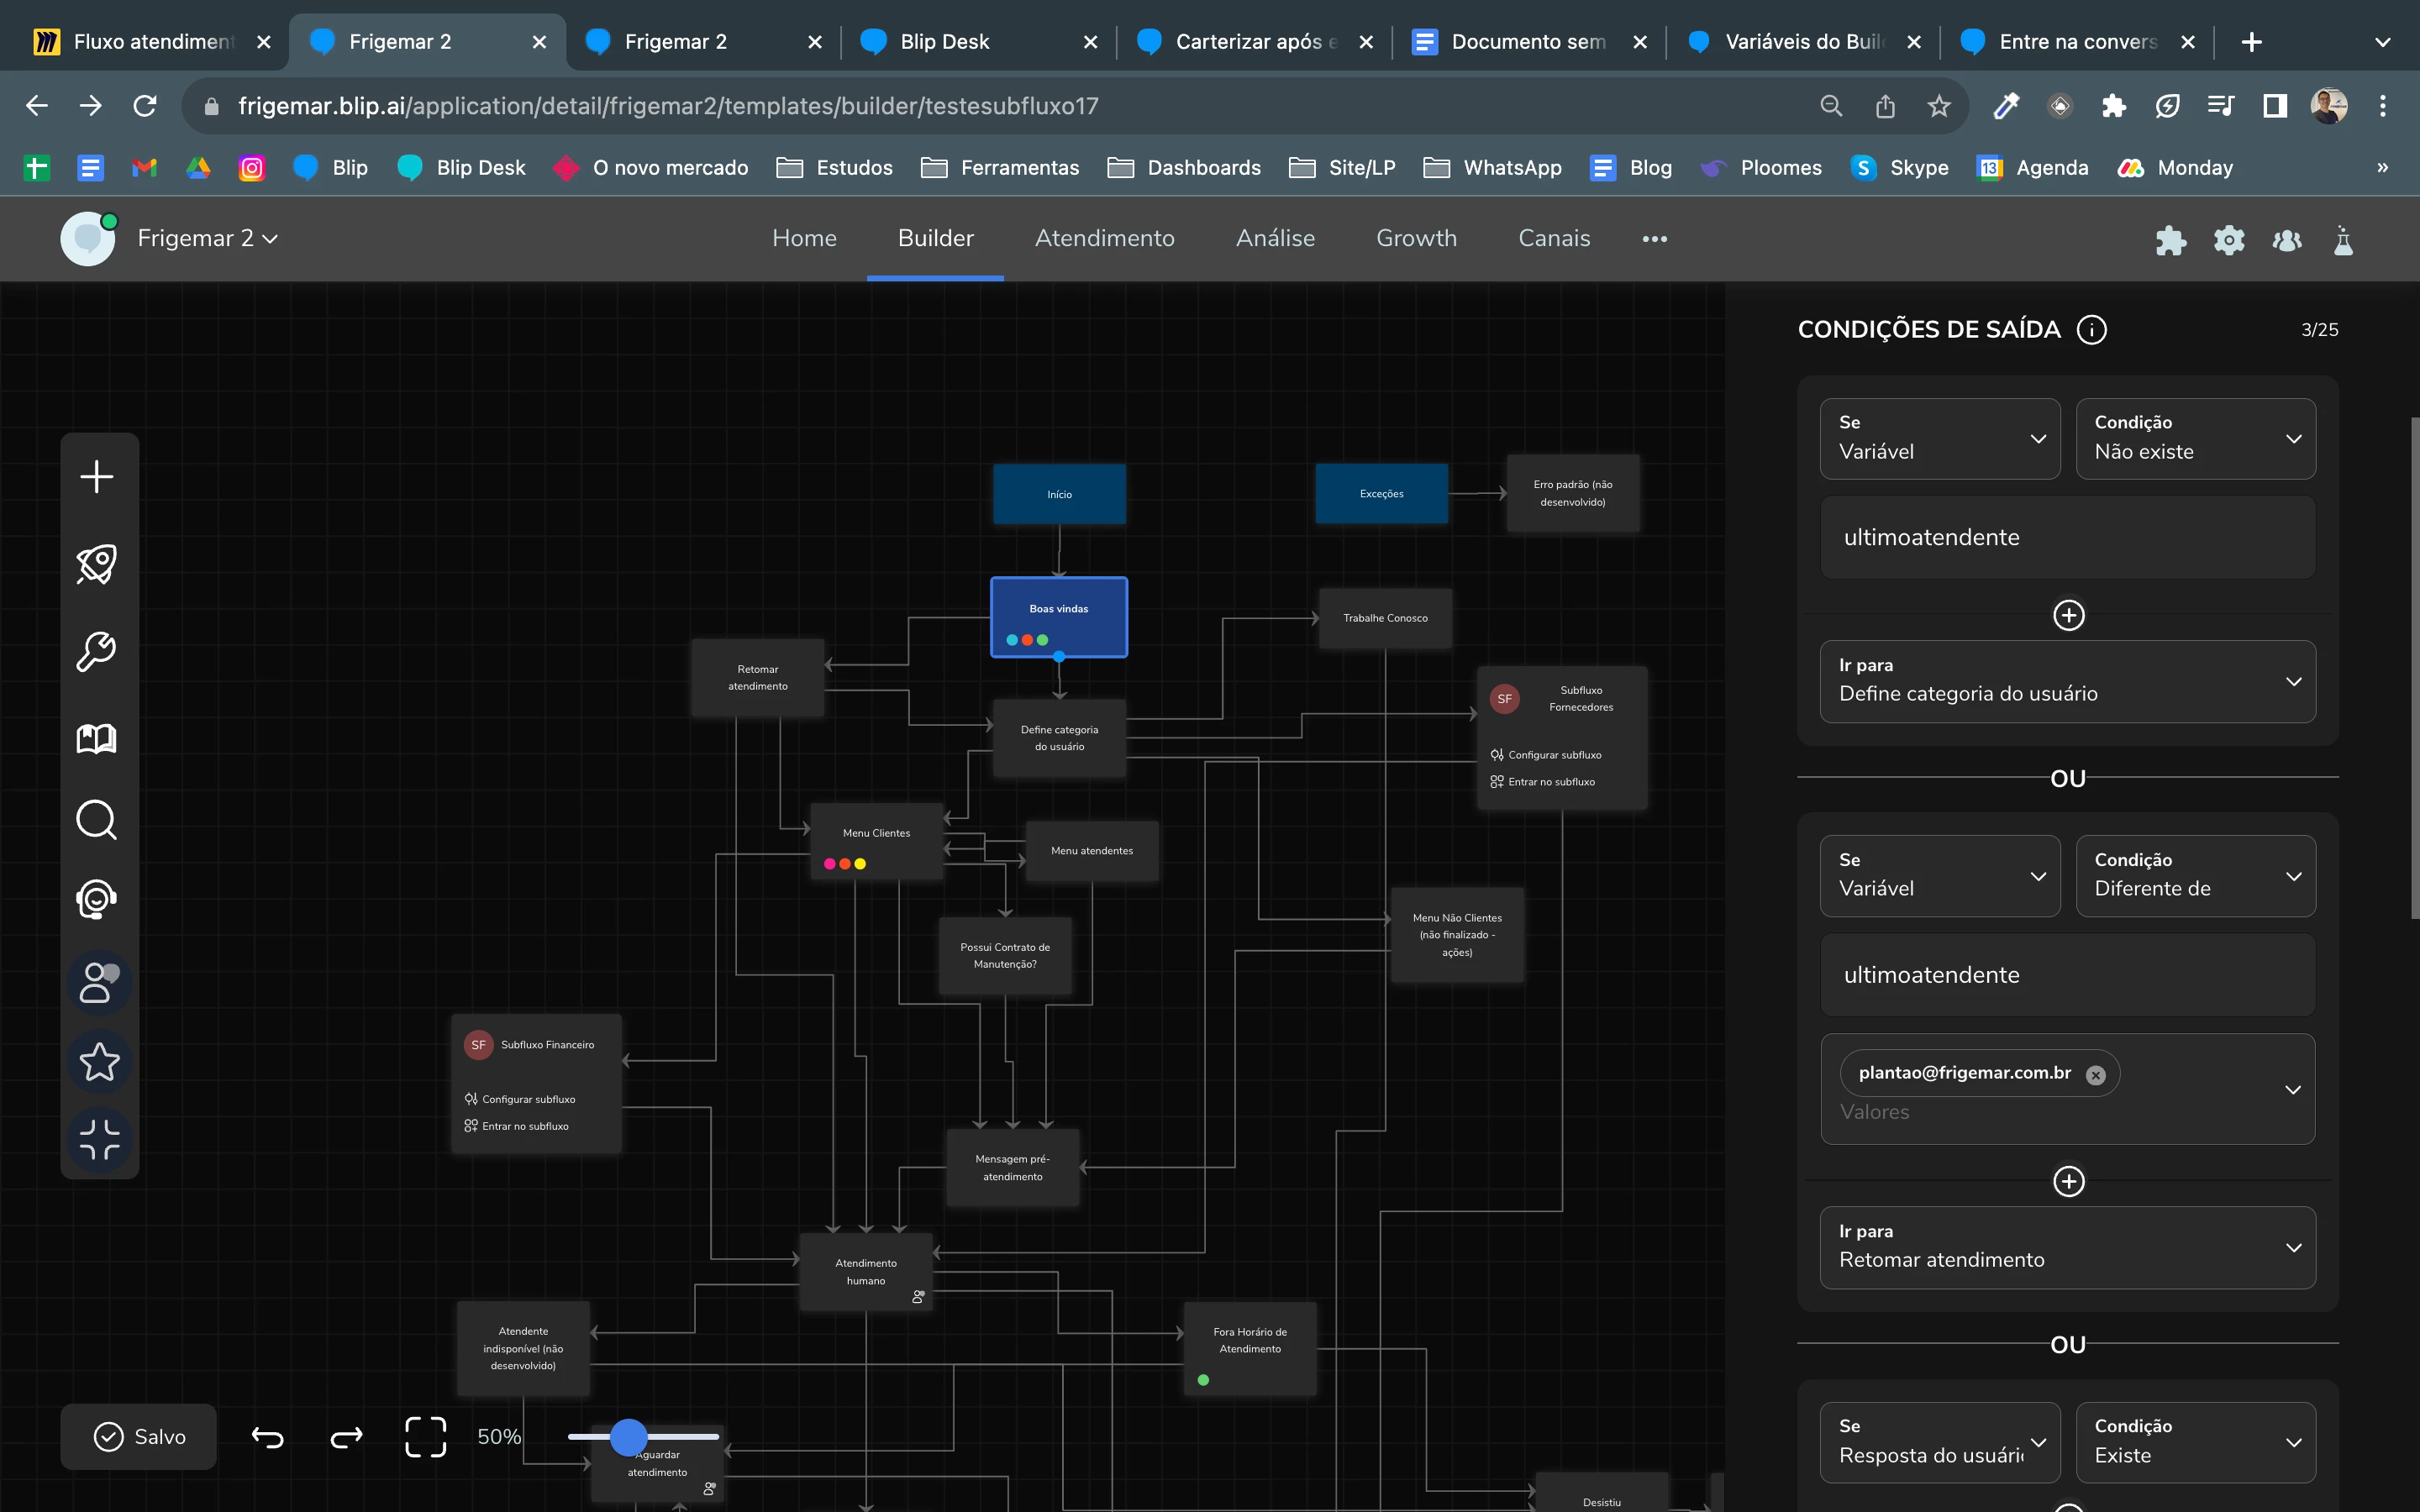2420x1512 pixels.
Task: Click the Salvo save button
Action: [139, 1437]
